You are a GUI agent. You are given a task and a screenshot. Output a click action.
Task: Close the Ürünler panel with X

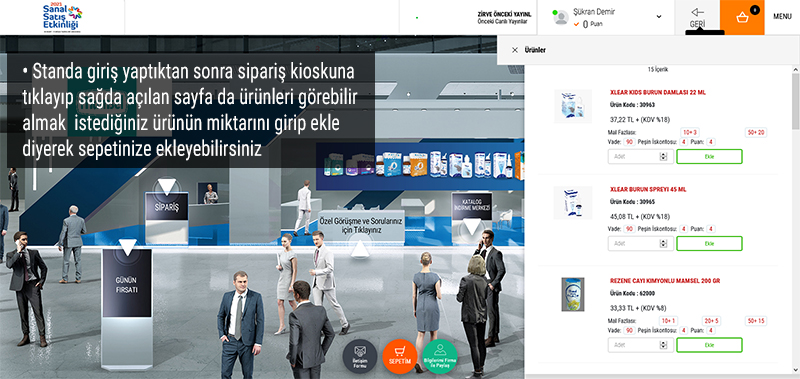tap(515, 50)
